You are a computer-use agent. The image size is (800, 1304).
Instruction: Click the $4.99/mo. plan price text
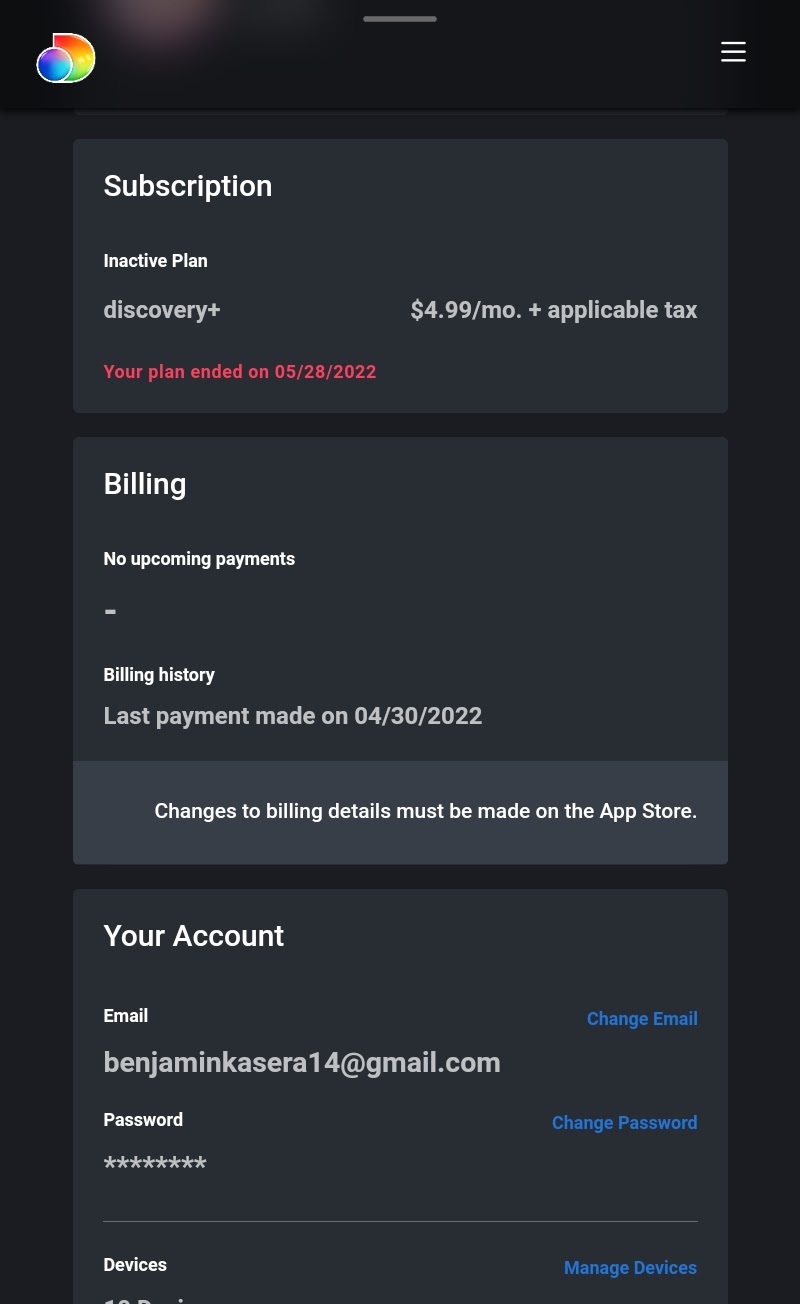point(553,310)
